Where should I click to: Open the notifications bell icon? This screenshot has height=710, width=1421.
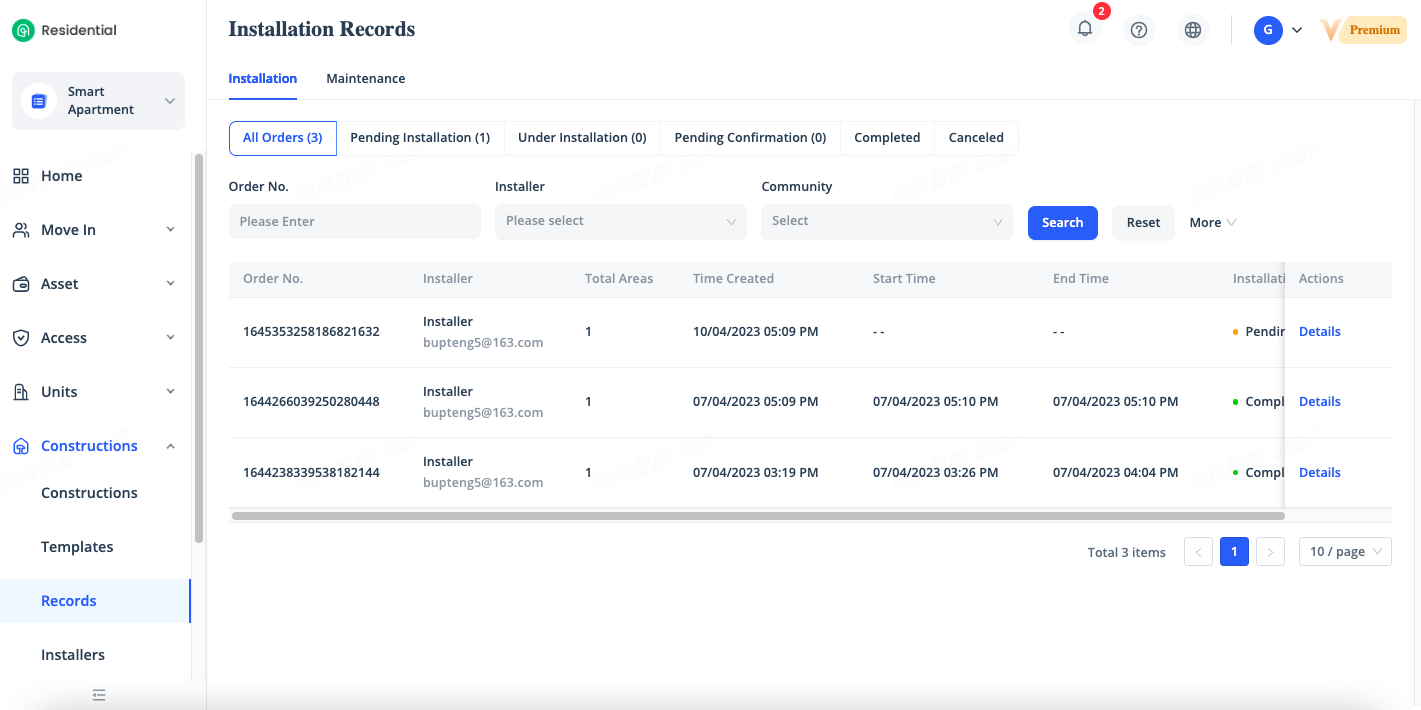(x=1084, y=30)
